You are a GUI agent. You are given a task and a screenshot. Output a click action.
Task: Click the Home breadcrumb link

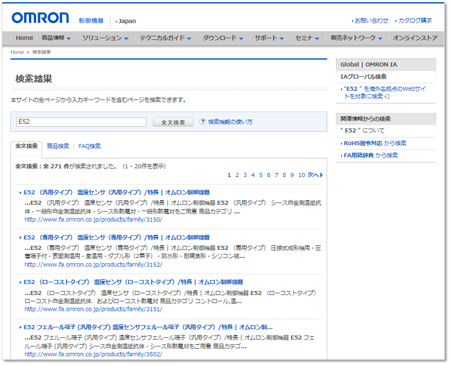pos(17,52)
